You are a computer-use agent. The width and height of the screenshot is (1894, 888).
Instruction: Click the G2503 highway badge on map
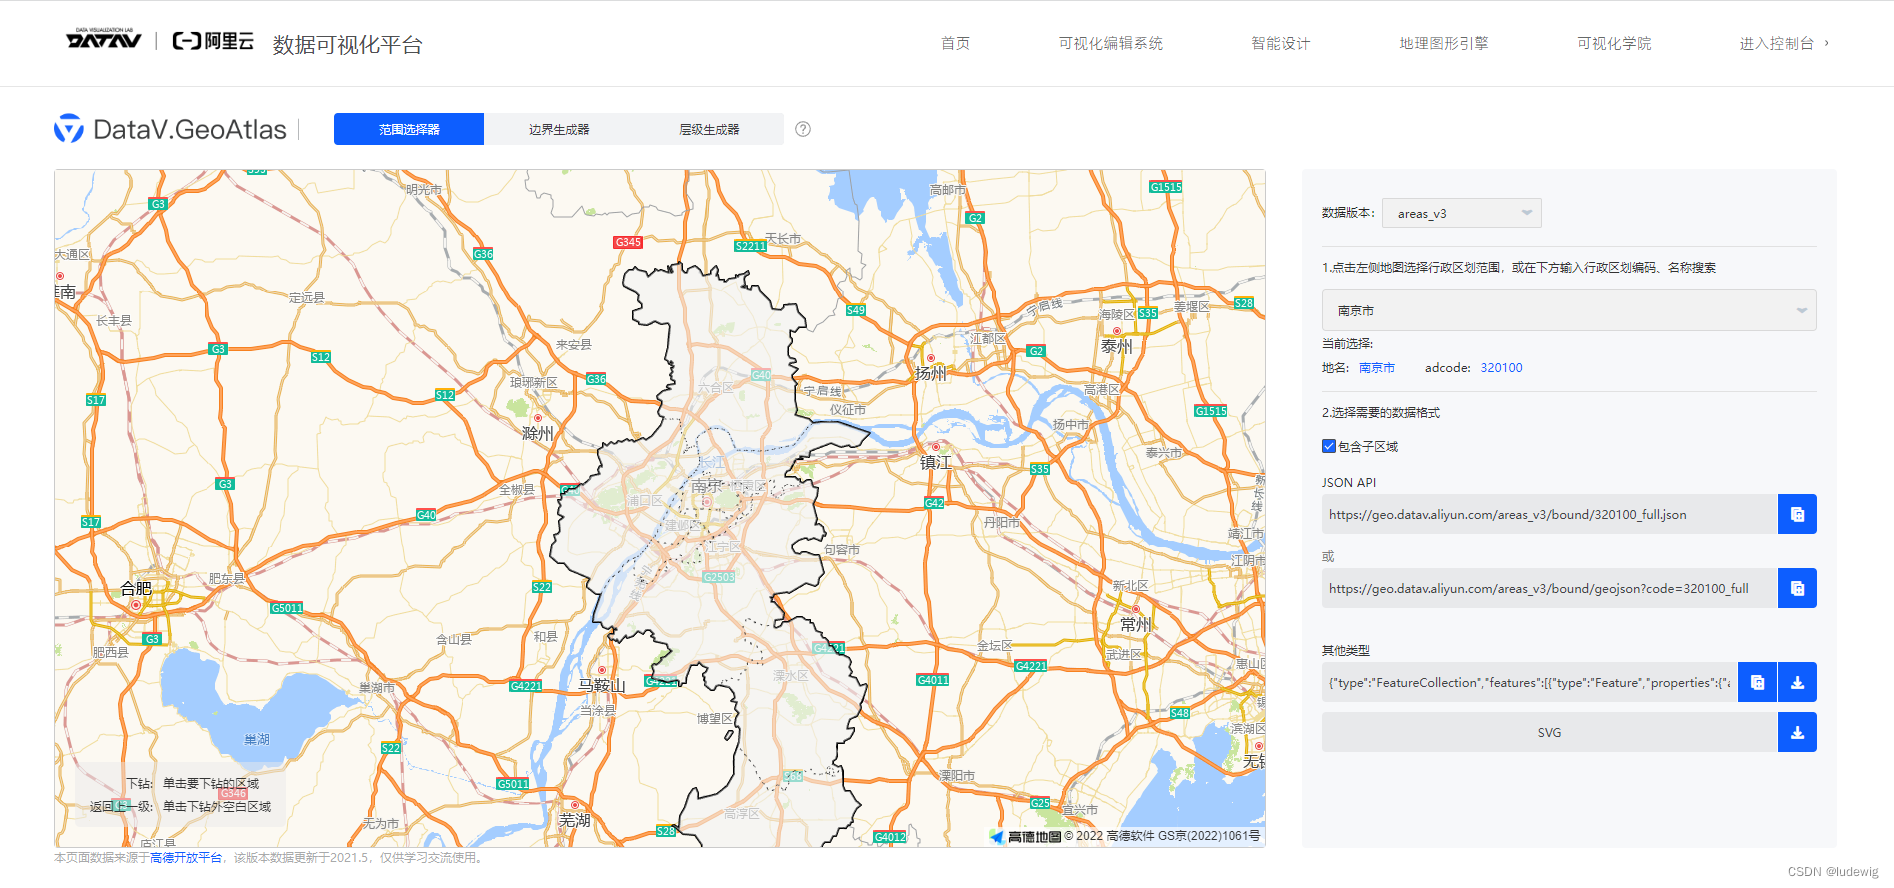719,577
